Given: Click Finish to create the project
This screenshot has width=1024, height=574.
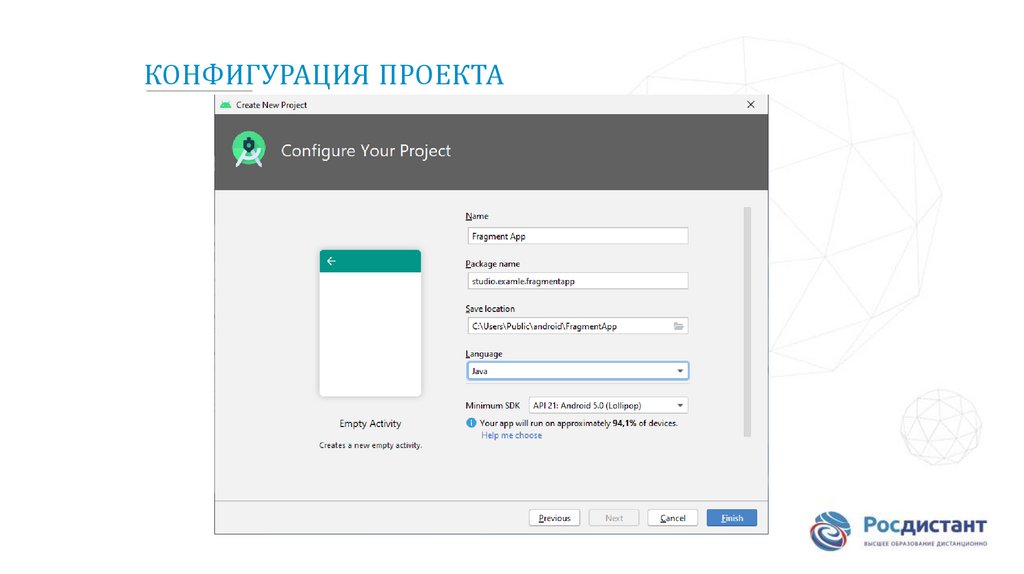Looking at the screenshot, I should click(x=731, y=518).
